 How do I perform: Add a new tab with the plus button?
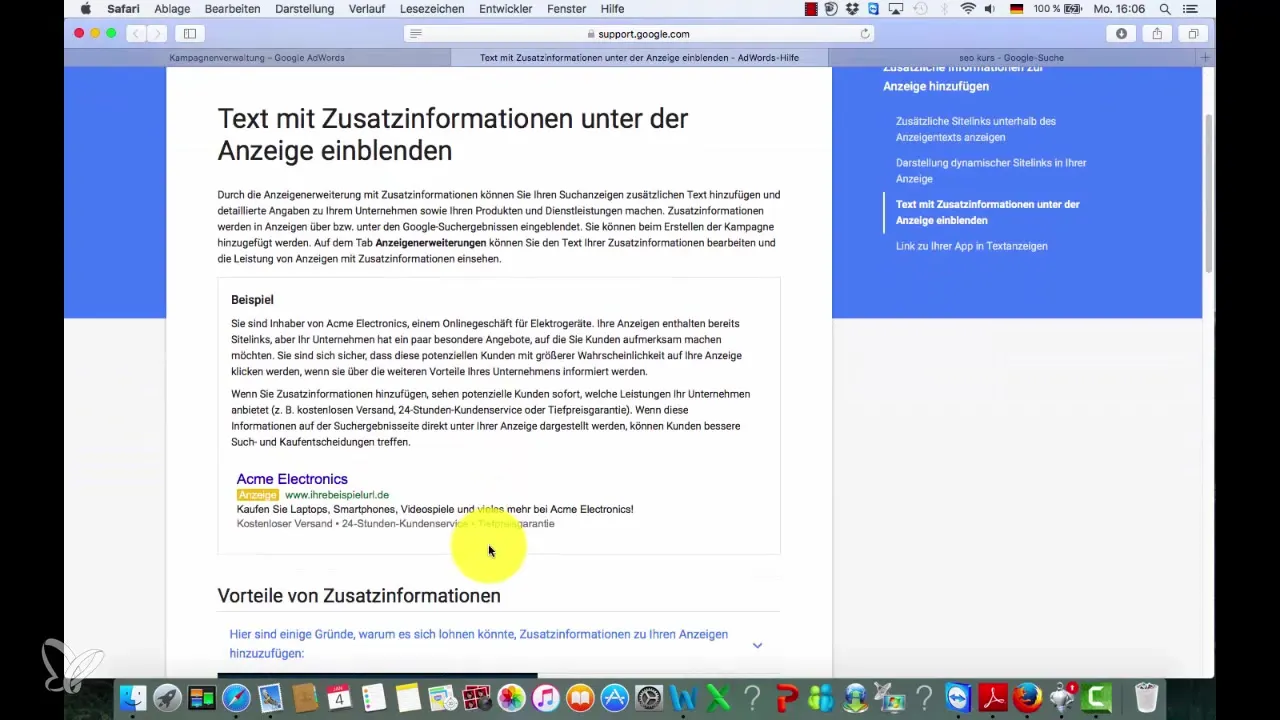pos(1206,58)
